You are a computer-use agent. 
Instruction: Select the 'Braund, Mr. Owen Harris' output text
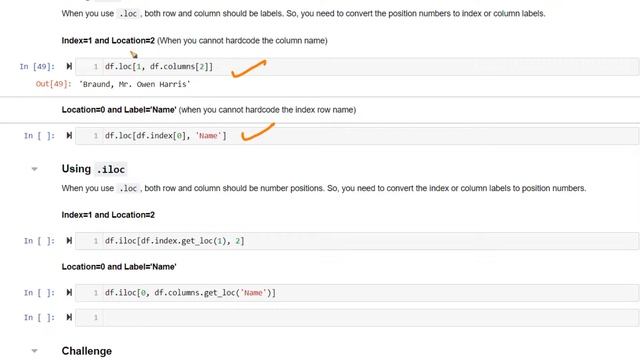click(135, 84)
